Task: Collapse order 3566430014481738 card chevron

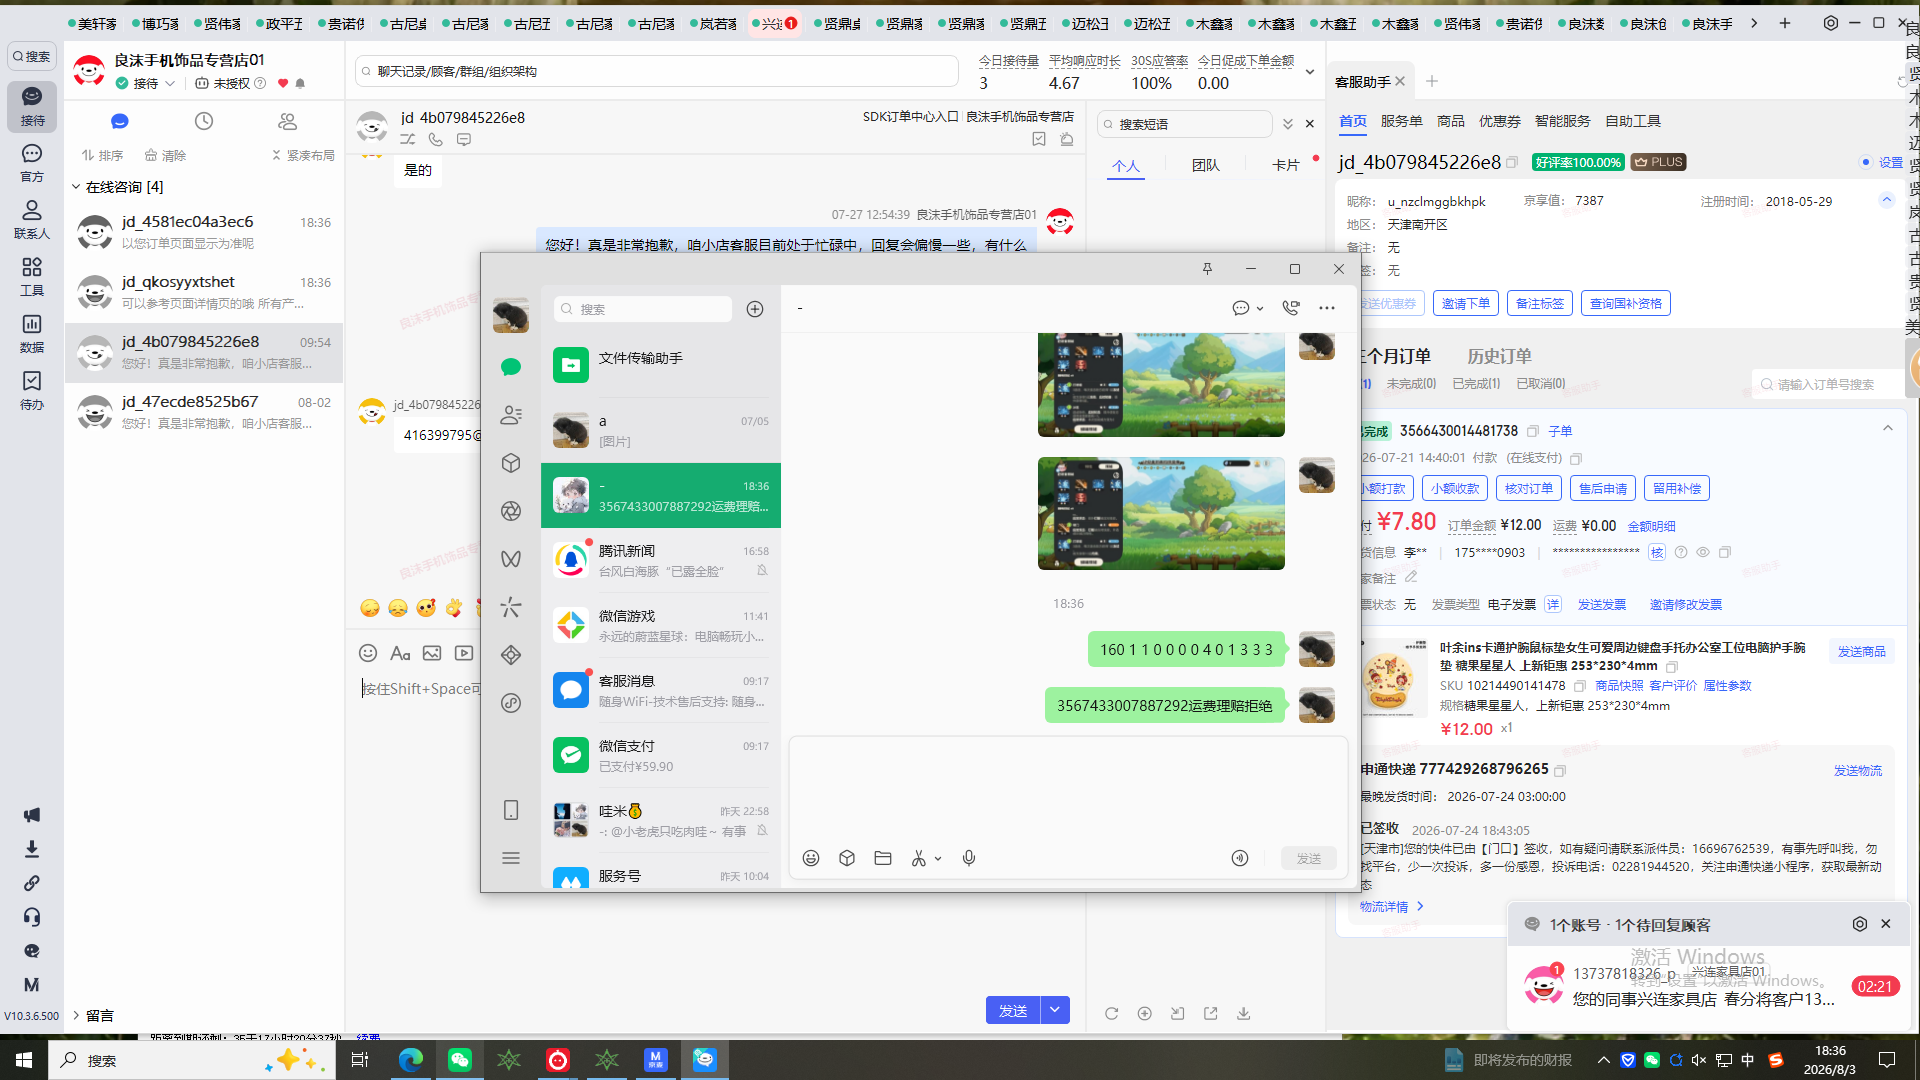Action: point(1888,429)
